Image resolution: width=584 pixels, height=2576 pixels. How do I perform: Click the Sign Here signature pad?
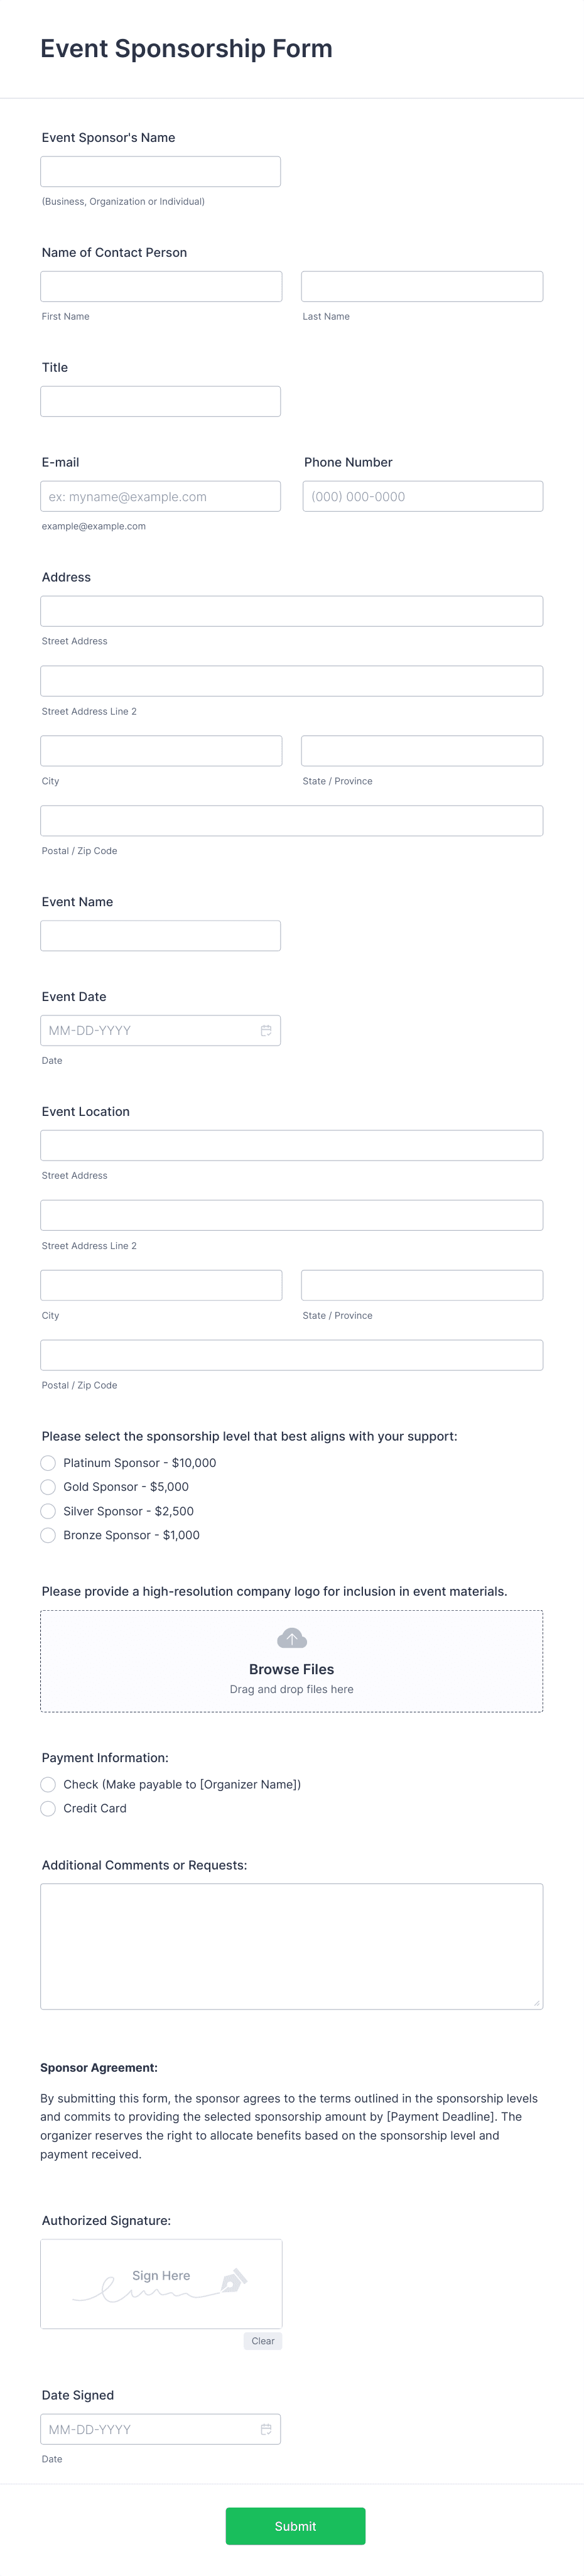[161, 2283]
